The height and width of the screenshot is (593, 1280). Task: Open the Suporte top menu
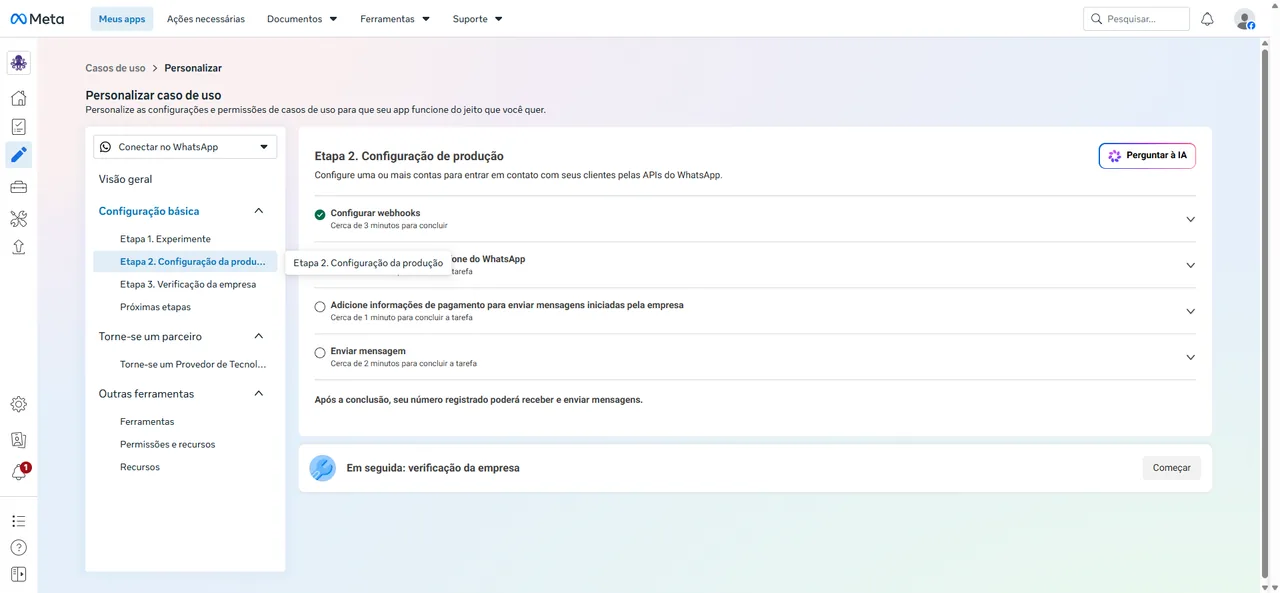coord(477,19)
